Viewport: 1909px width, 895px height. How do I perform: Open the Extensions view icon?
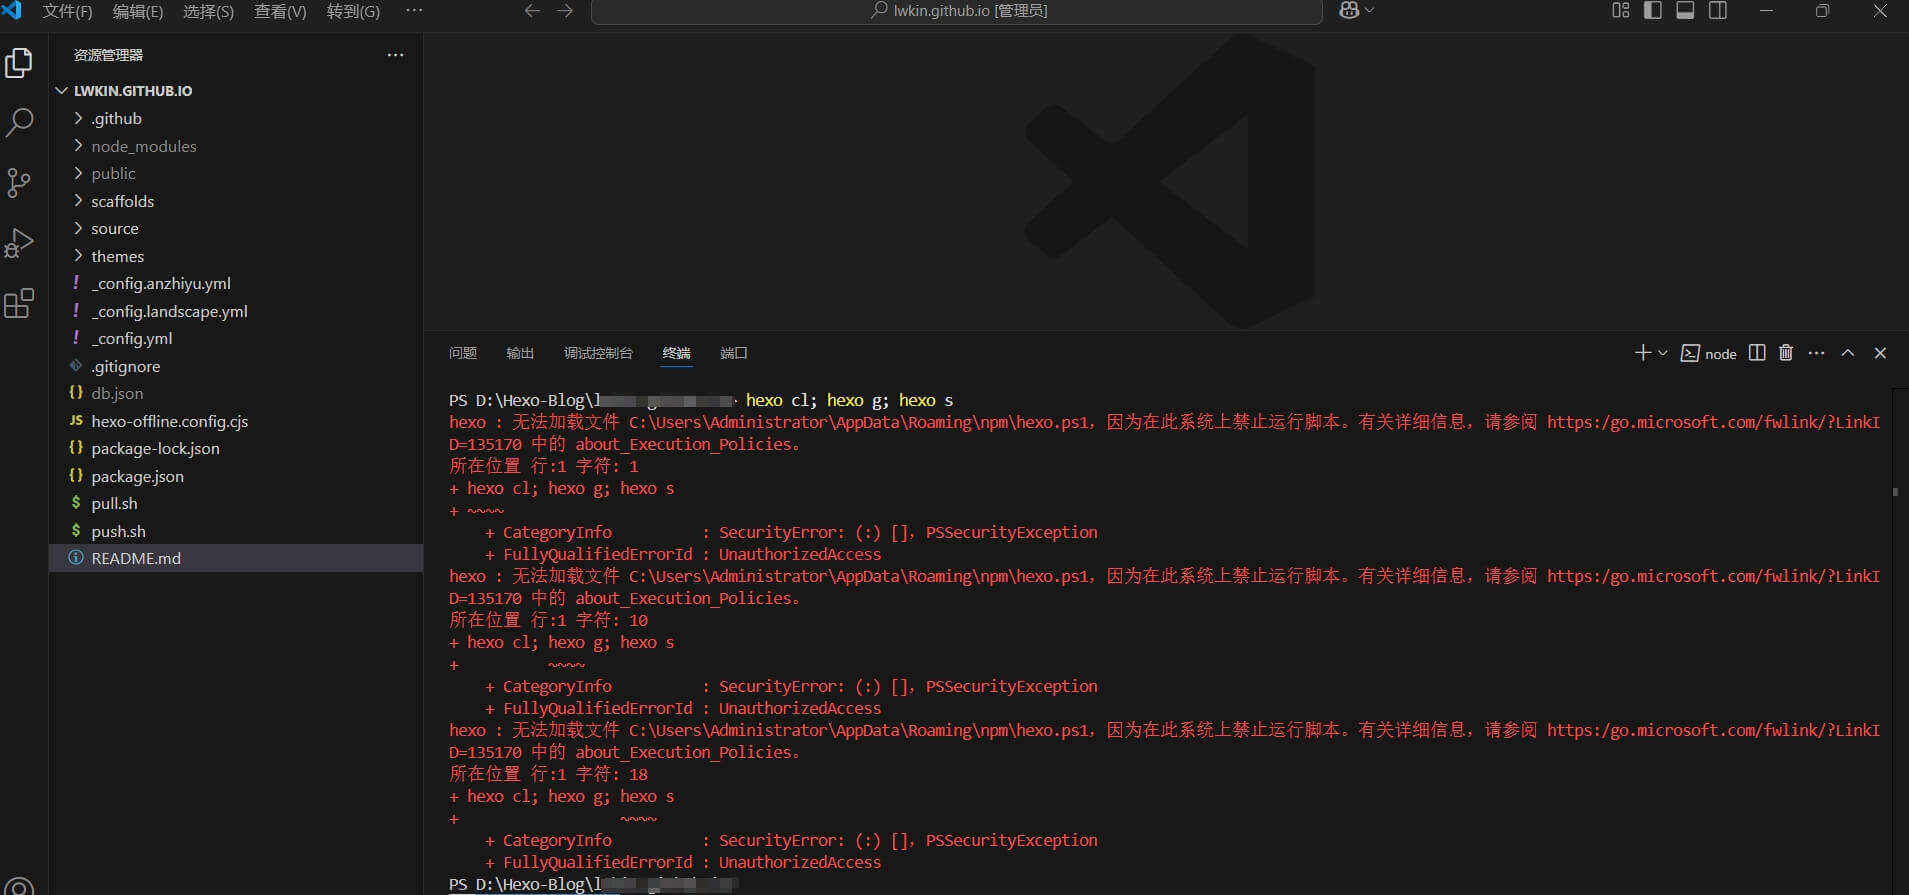click(x=19, y=303)
